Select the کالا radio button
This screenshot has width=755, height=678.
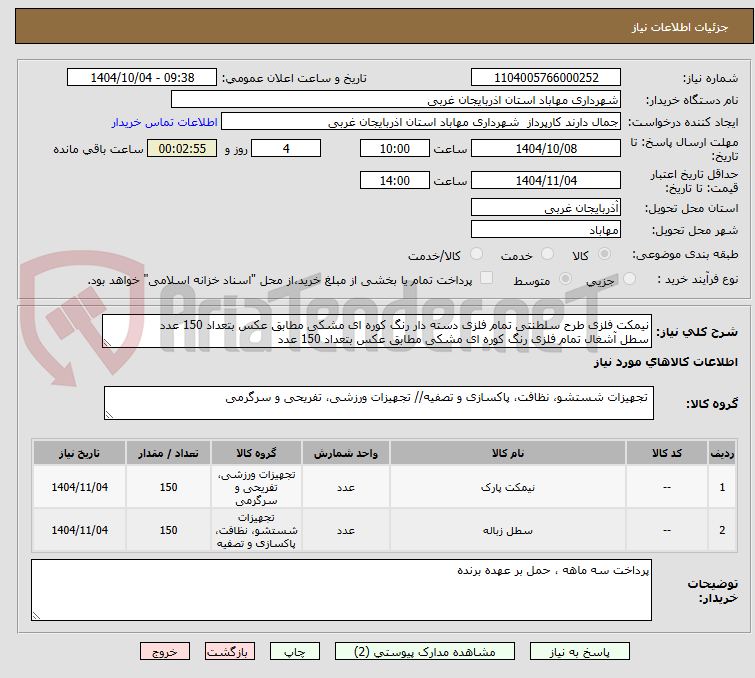[604, 254]
